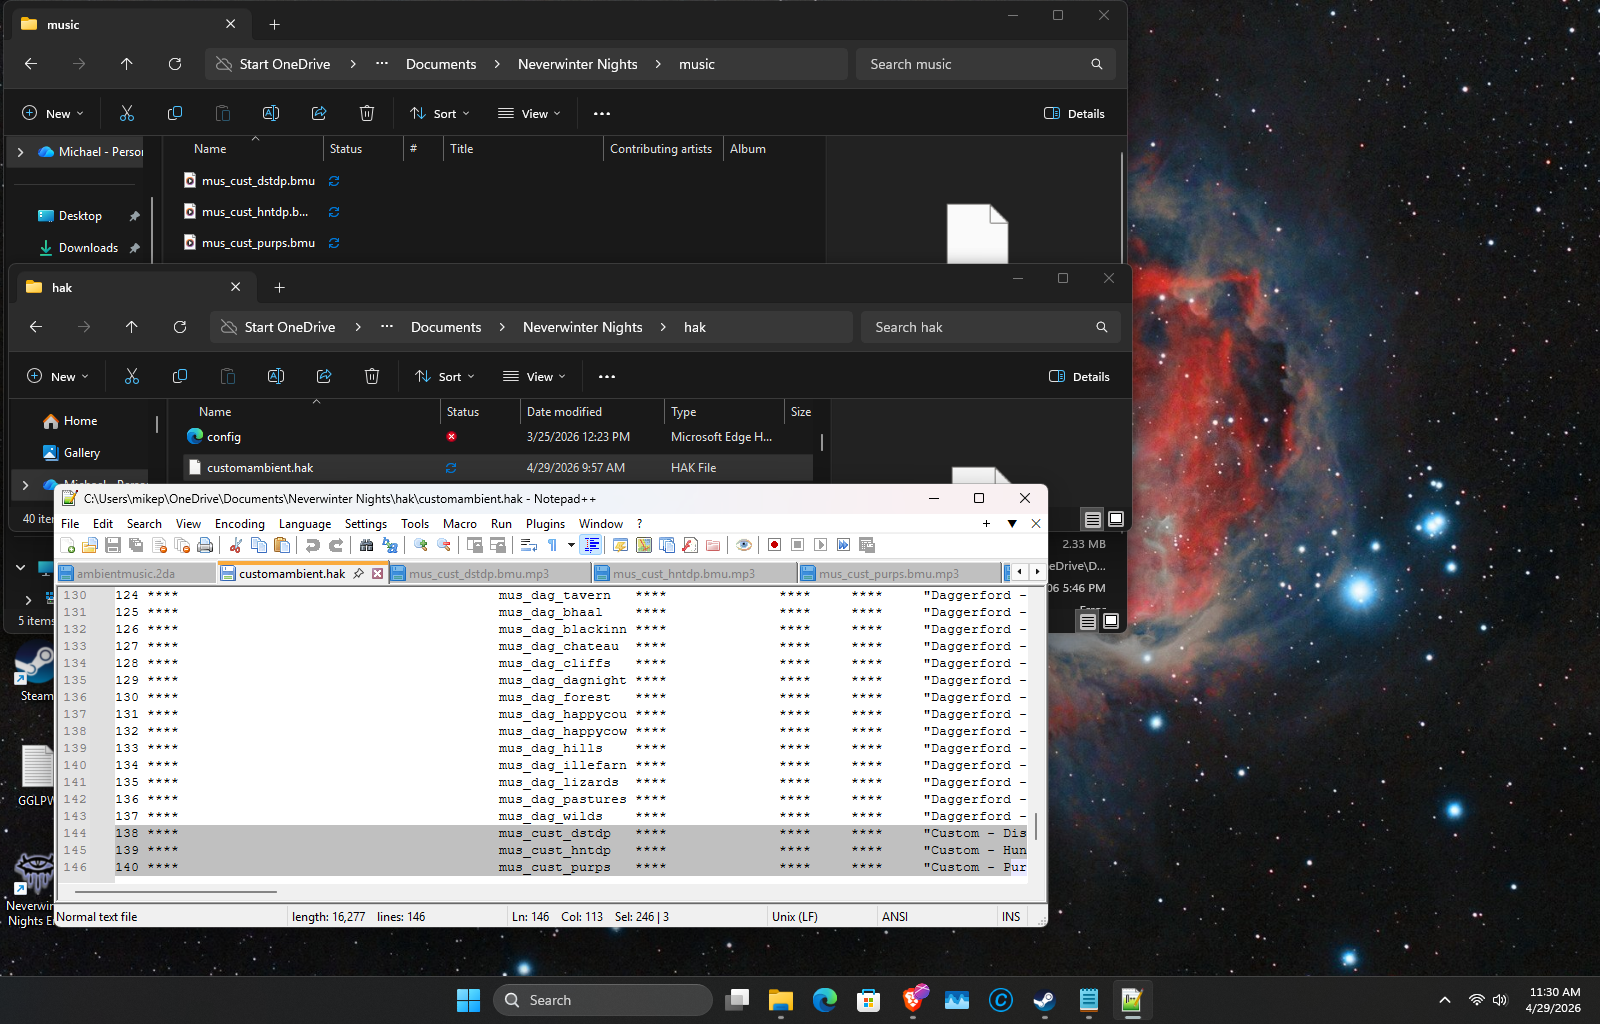1600x1024 pixels.
Task: Click the Windows Start button
Action: pos(468,1000)
